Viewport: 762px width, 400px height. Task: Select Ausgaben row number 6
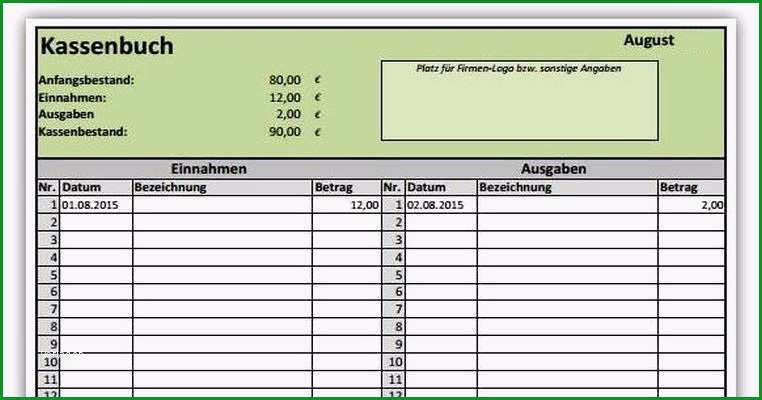394,292
